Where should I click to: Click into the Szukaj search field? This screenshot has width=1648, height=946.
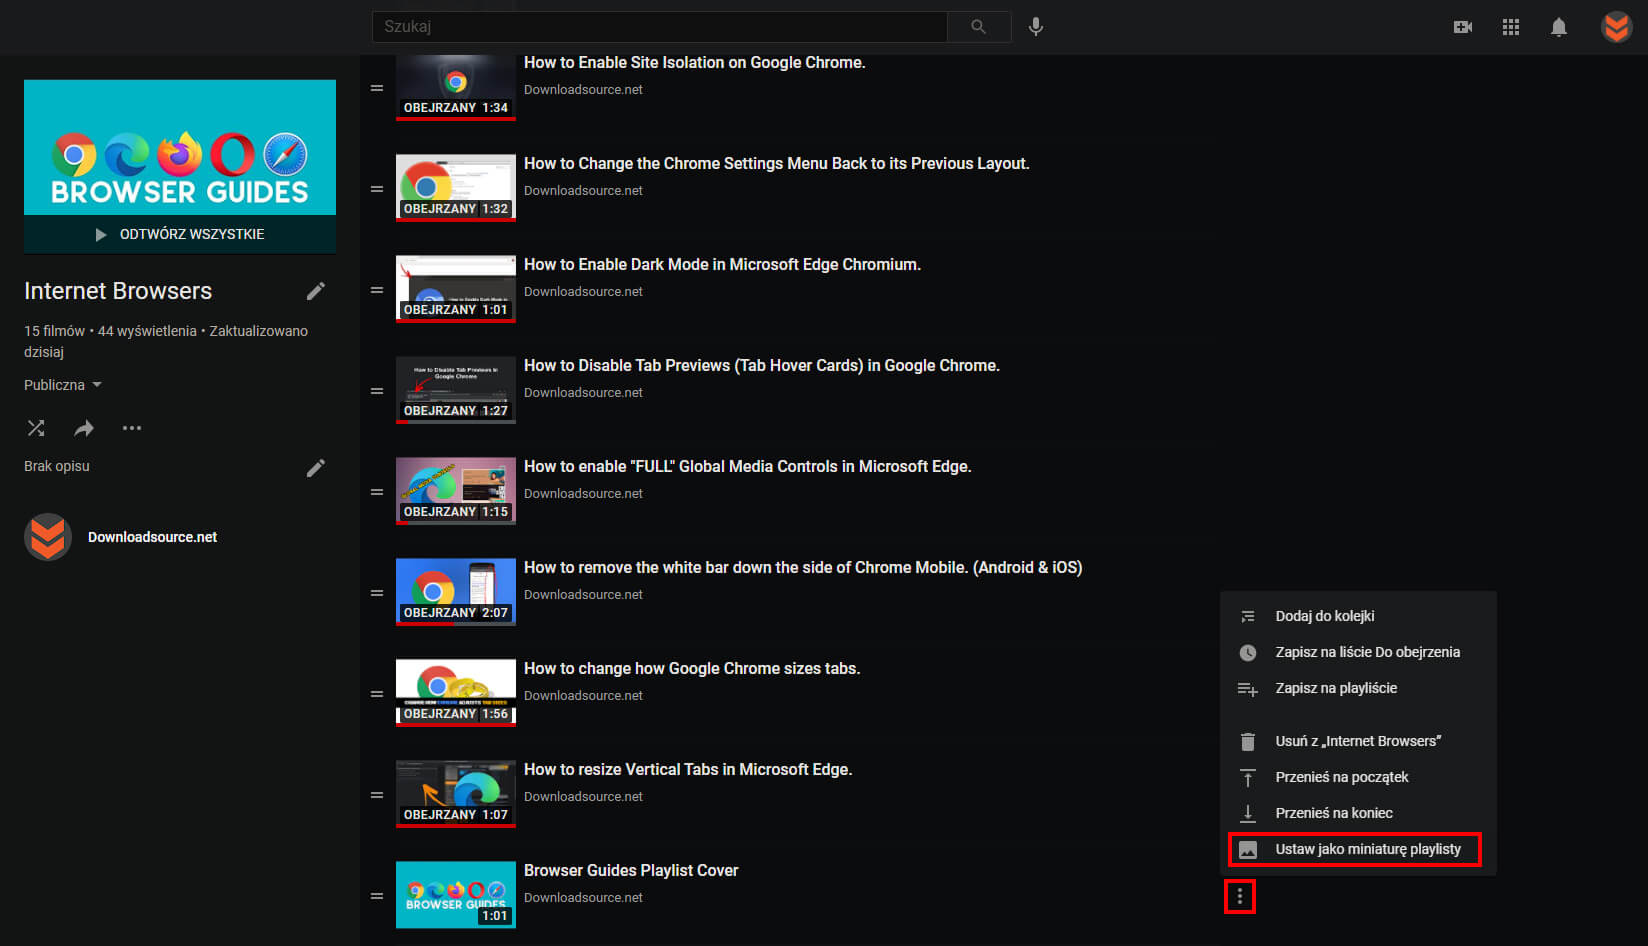660,27
